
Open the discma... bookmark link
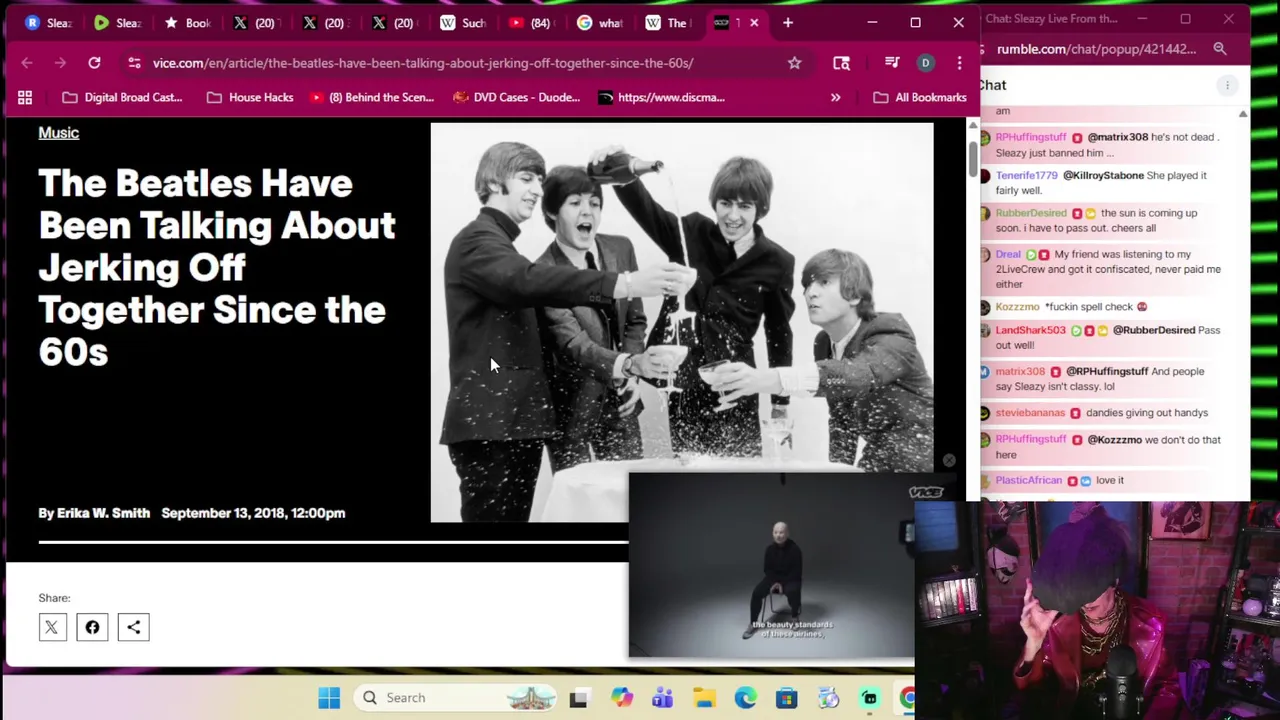(662, 97)
